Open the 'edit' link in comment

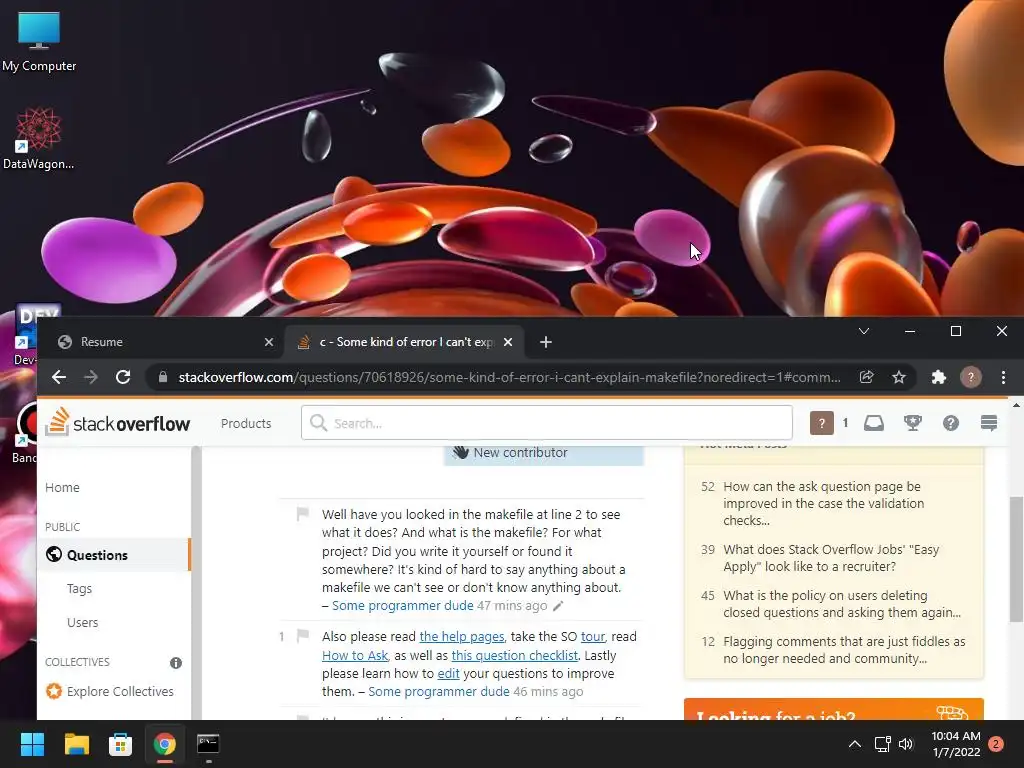coord(448,673)
